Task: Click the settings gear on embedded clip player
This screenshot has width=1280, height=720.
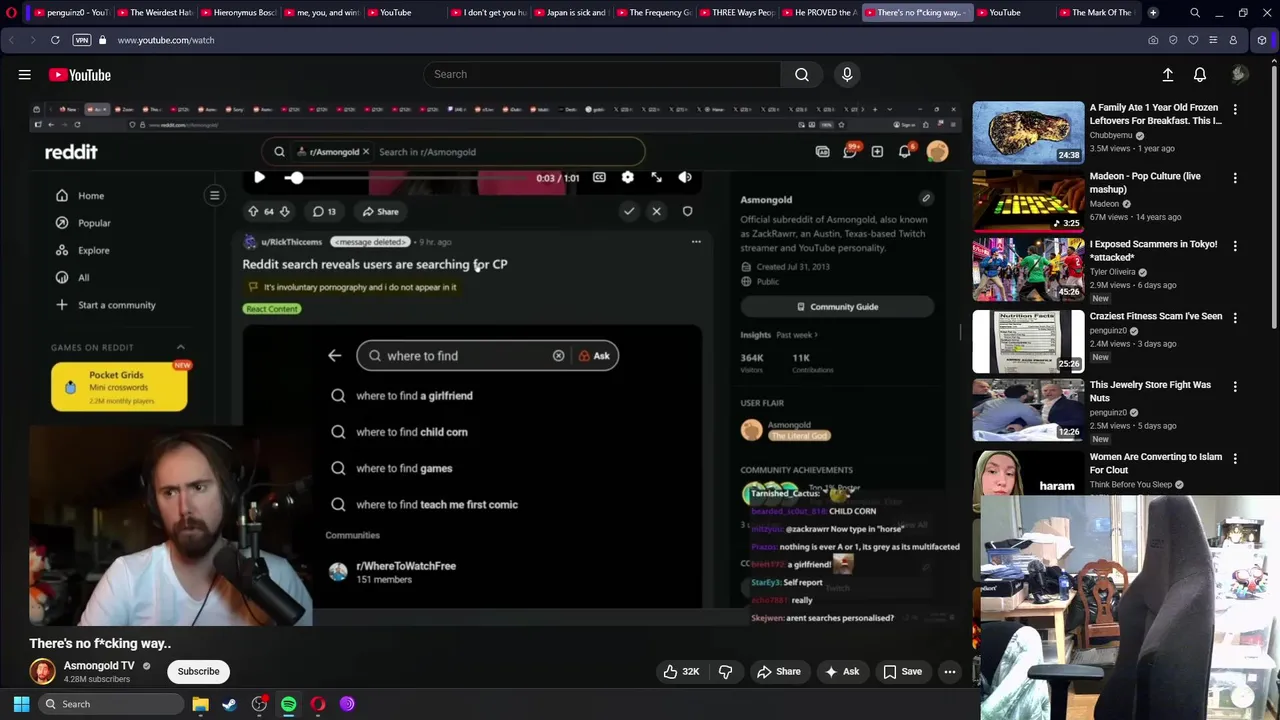Action: point(627,177)
